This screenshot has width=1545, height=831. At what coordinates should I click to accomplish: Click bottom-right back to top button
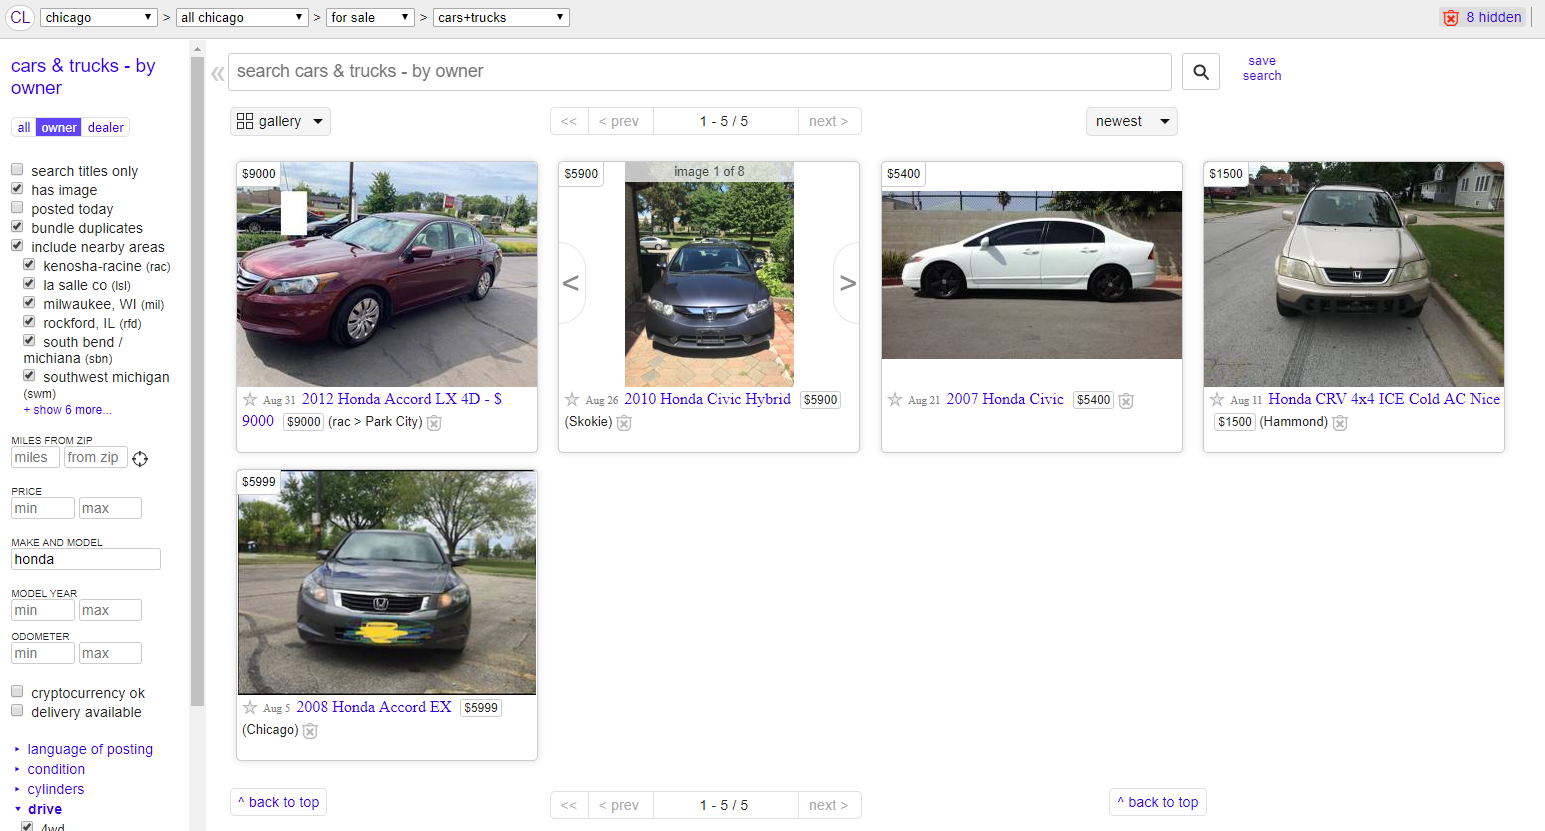point(1158,802)
